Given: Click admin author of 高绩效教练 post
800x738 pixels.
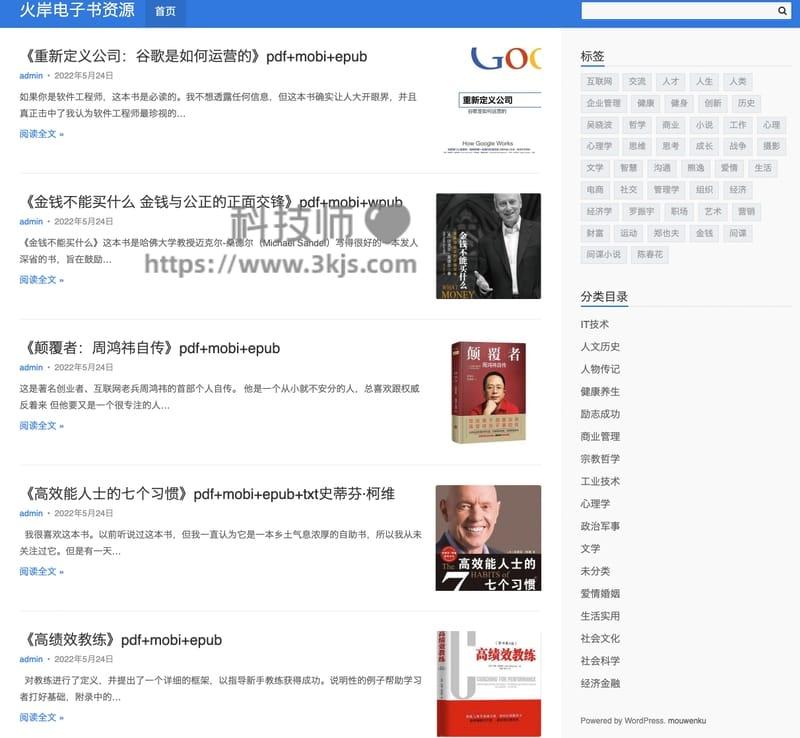Looking at the screenshot, I should click(31, 659).
